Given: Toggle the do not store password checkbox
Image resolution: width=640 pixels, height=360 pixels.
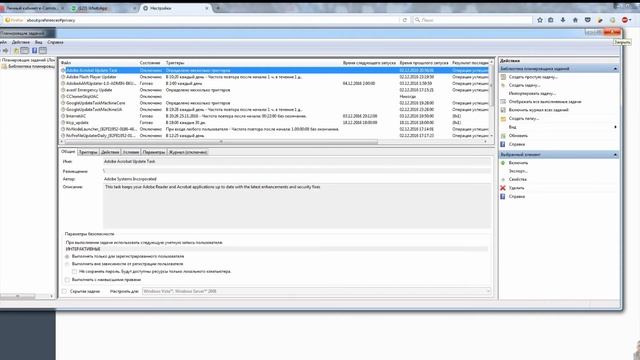Looking at the screenshot, I should [74, 271].
